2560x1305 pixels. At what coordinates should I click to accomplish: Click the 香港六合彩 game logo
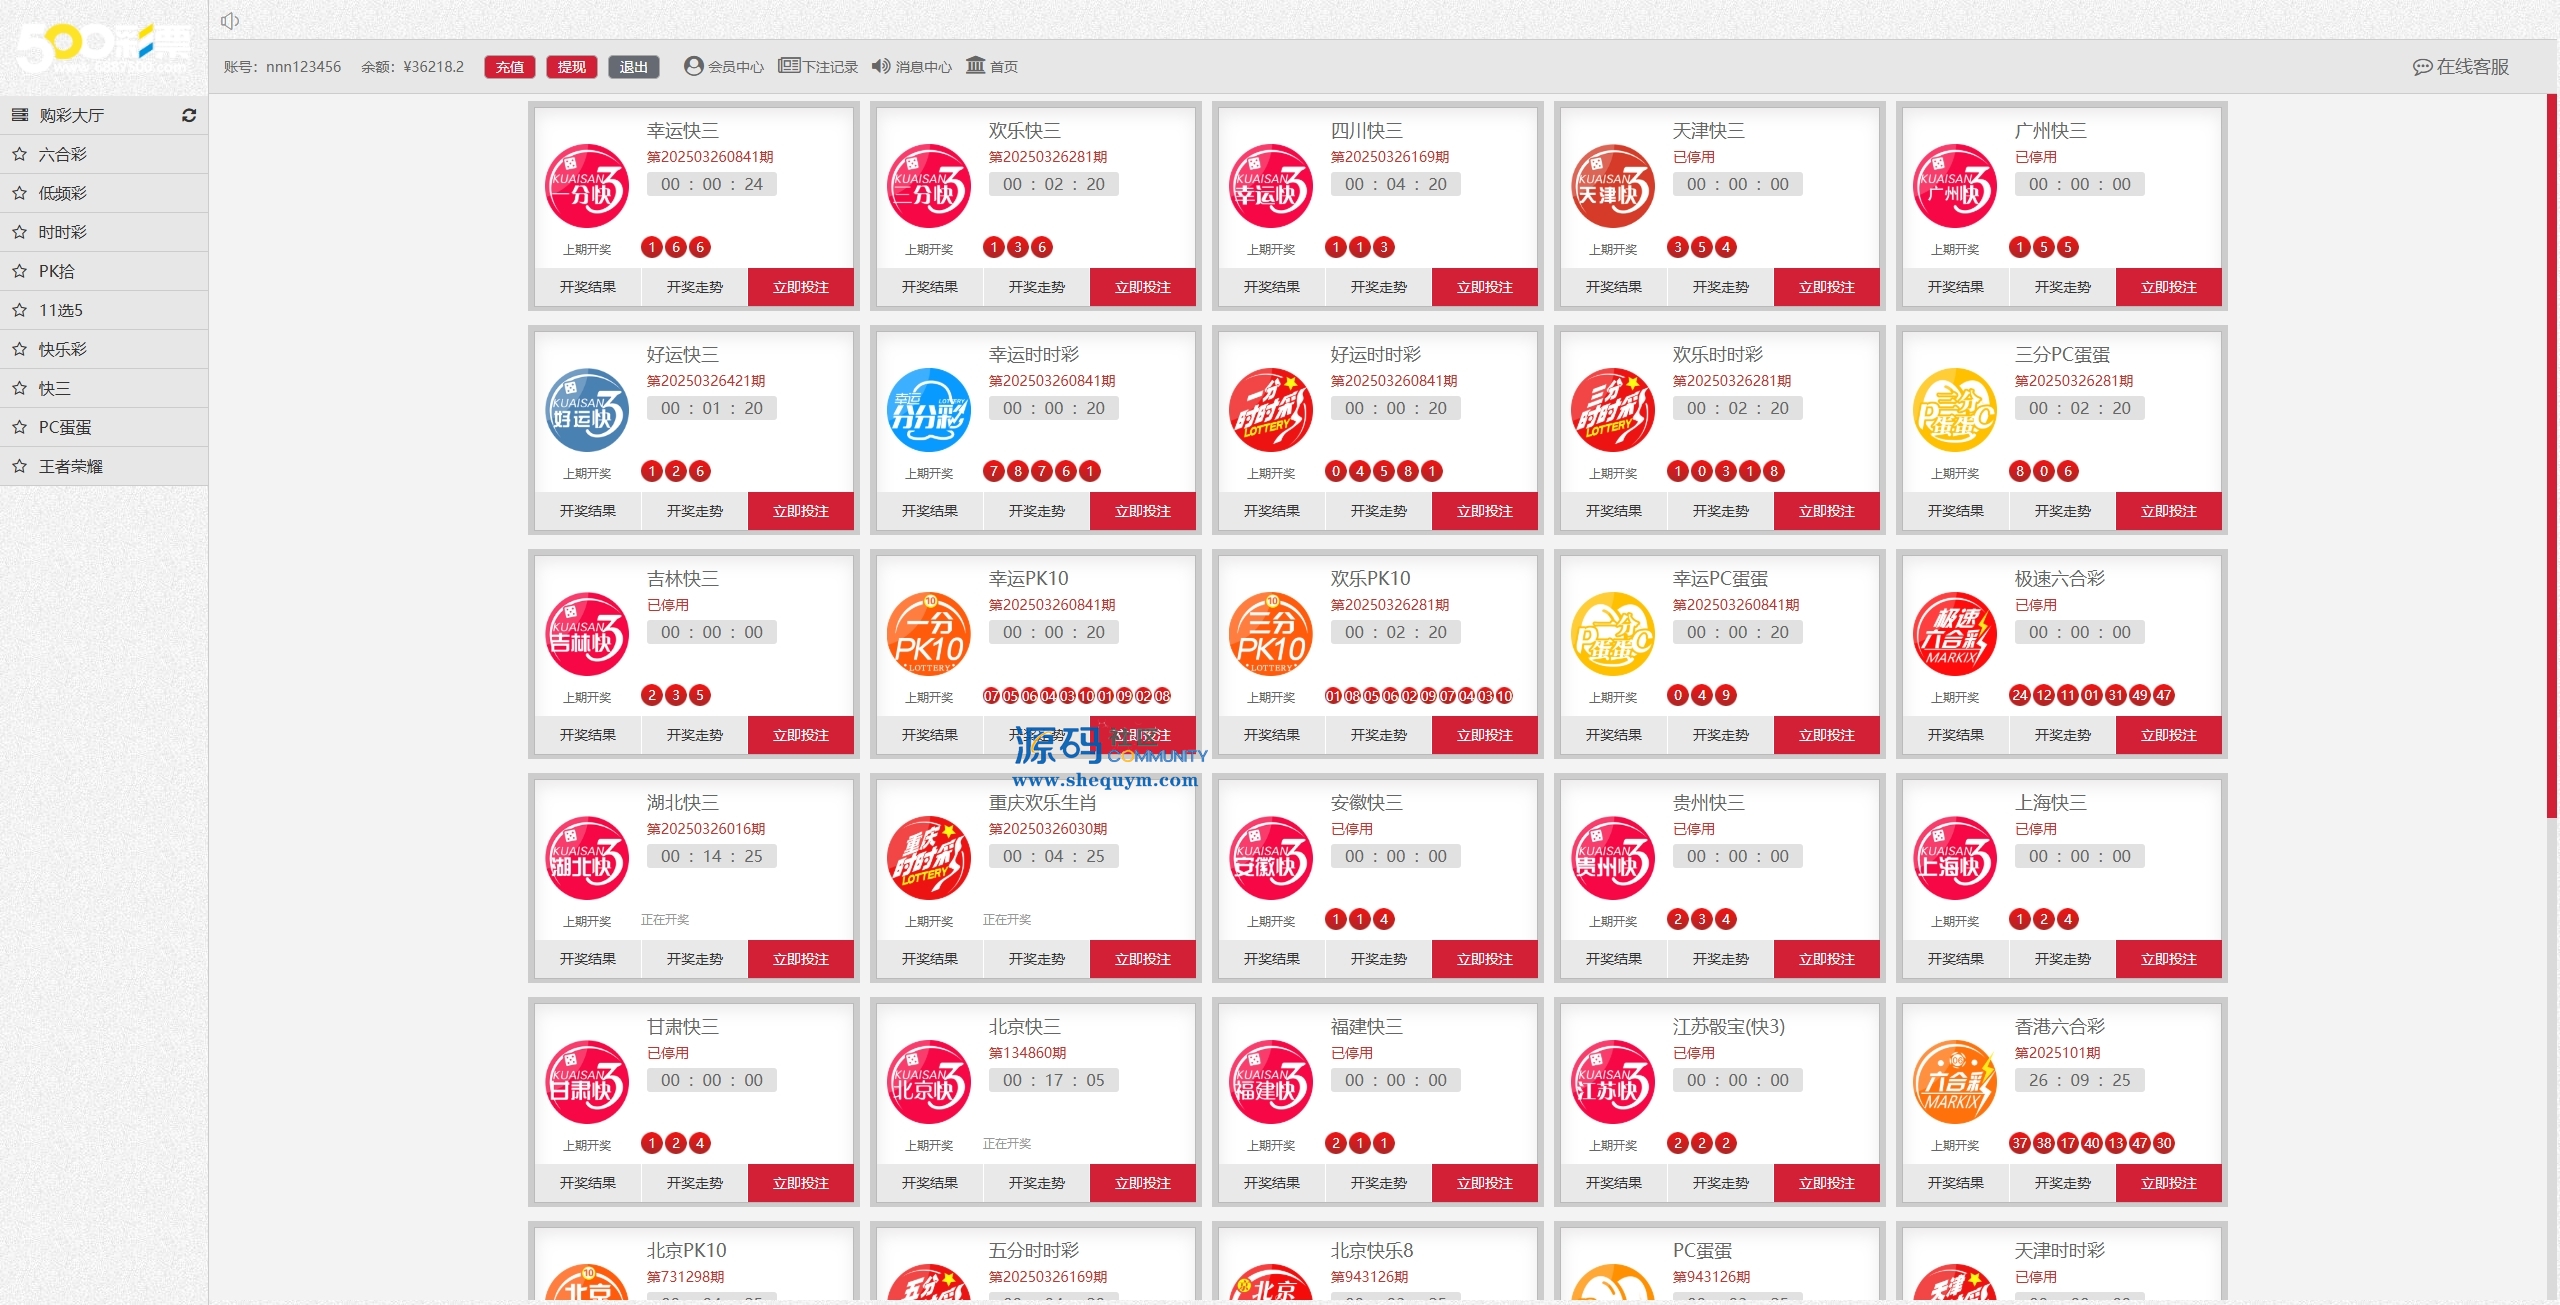(x=1954, y=1083)
